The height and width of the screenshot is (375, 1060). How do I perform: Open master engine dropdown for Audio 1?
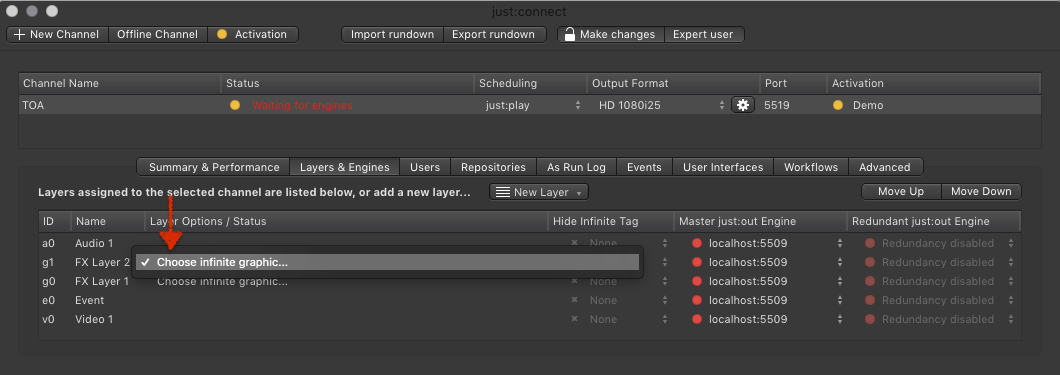click(x=768, y=243)
